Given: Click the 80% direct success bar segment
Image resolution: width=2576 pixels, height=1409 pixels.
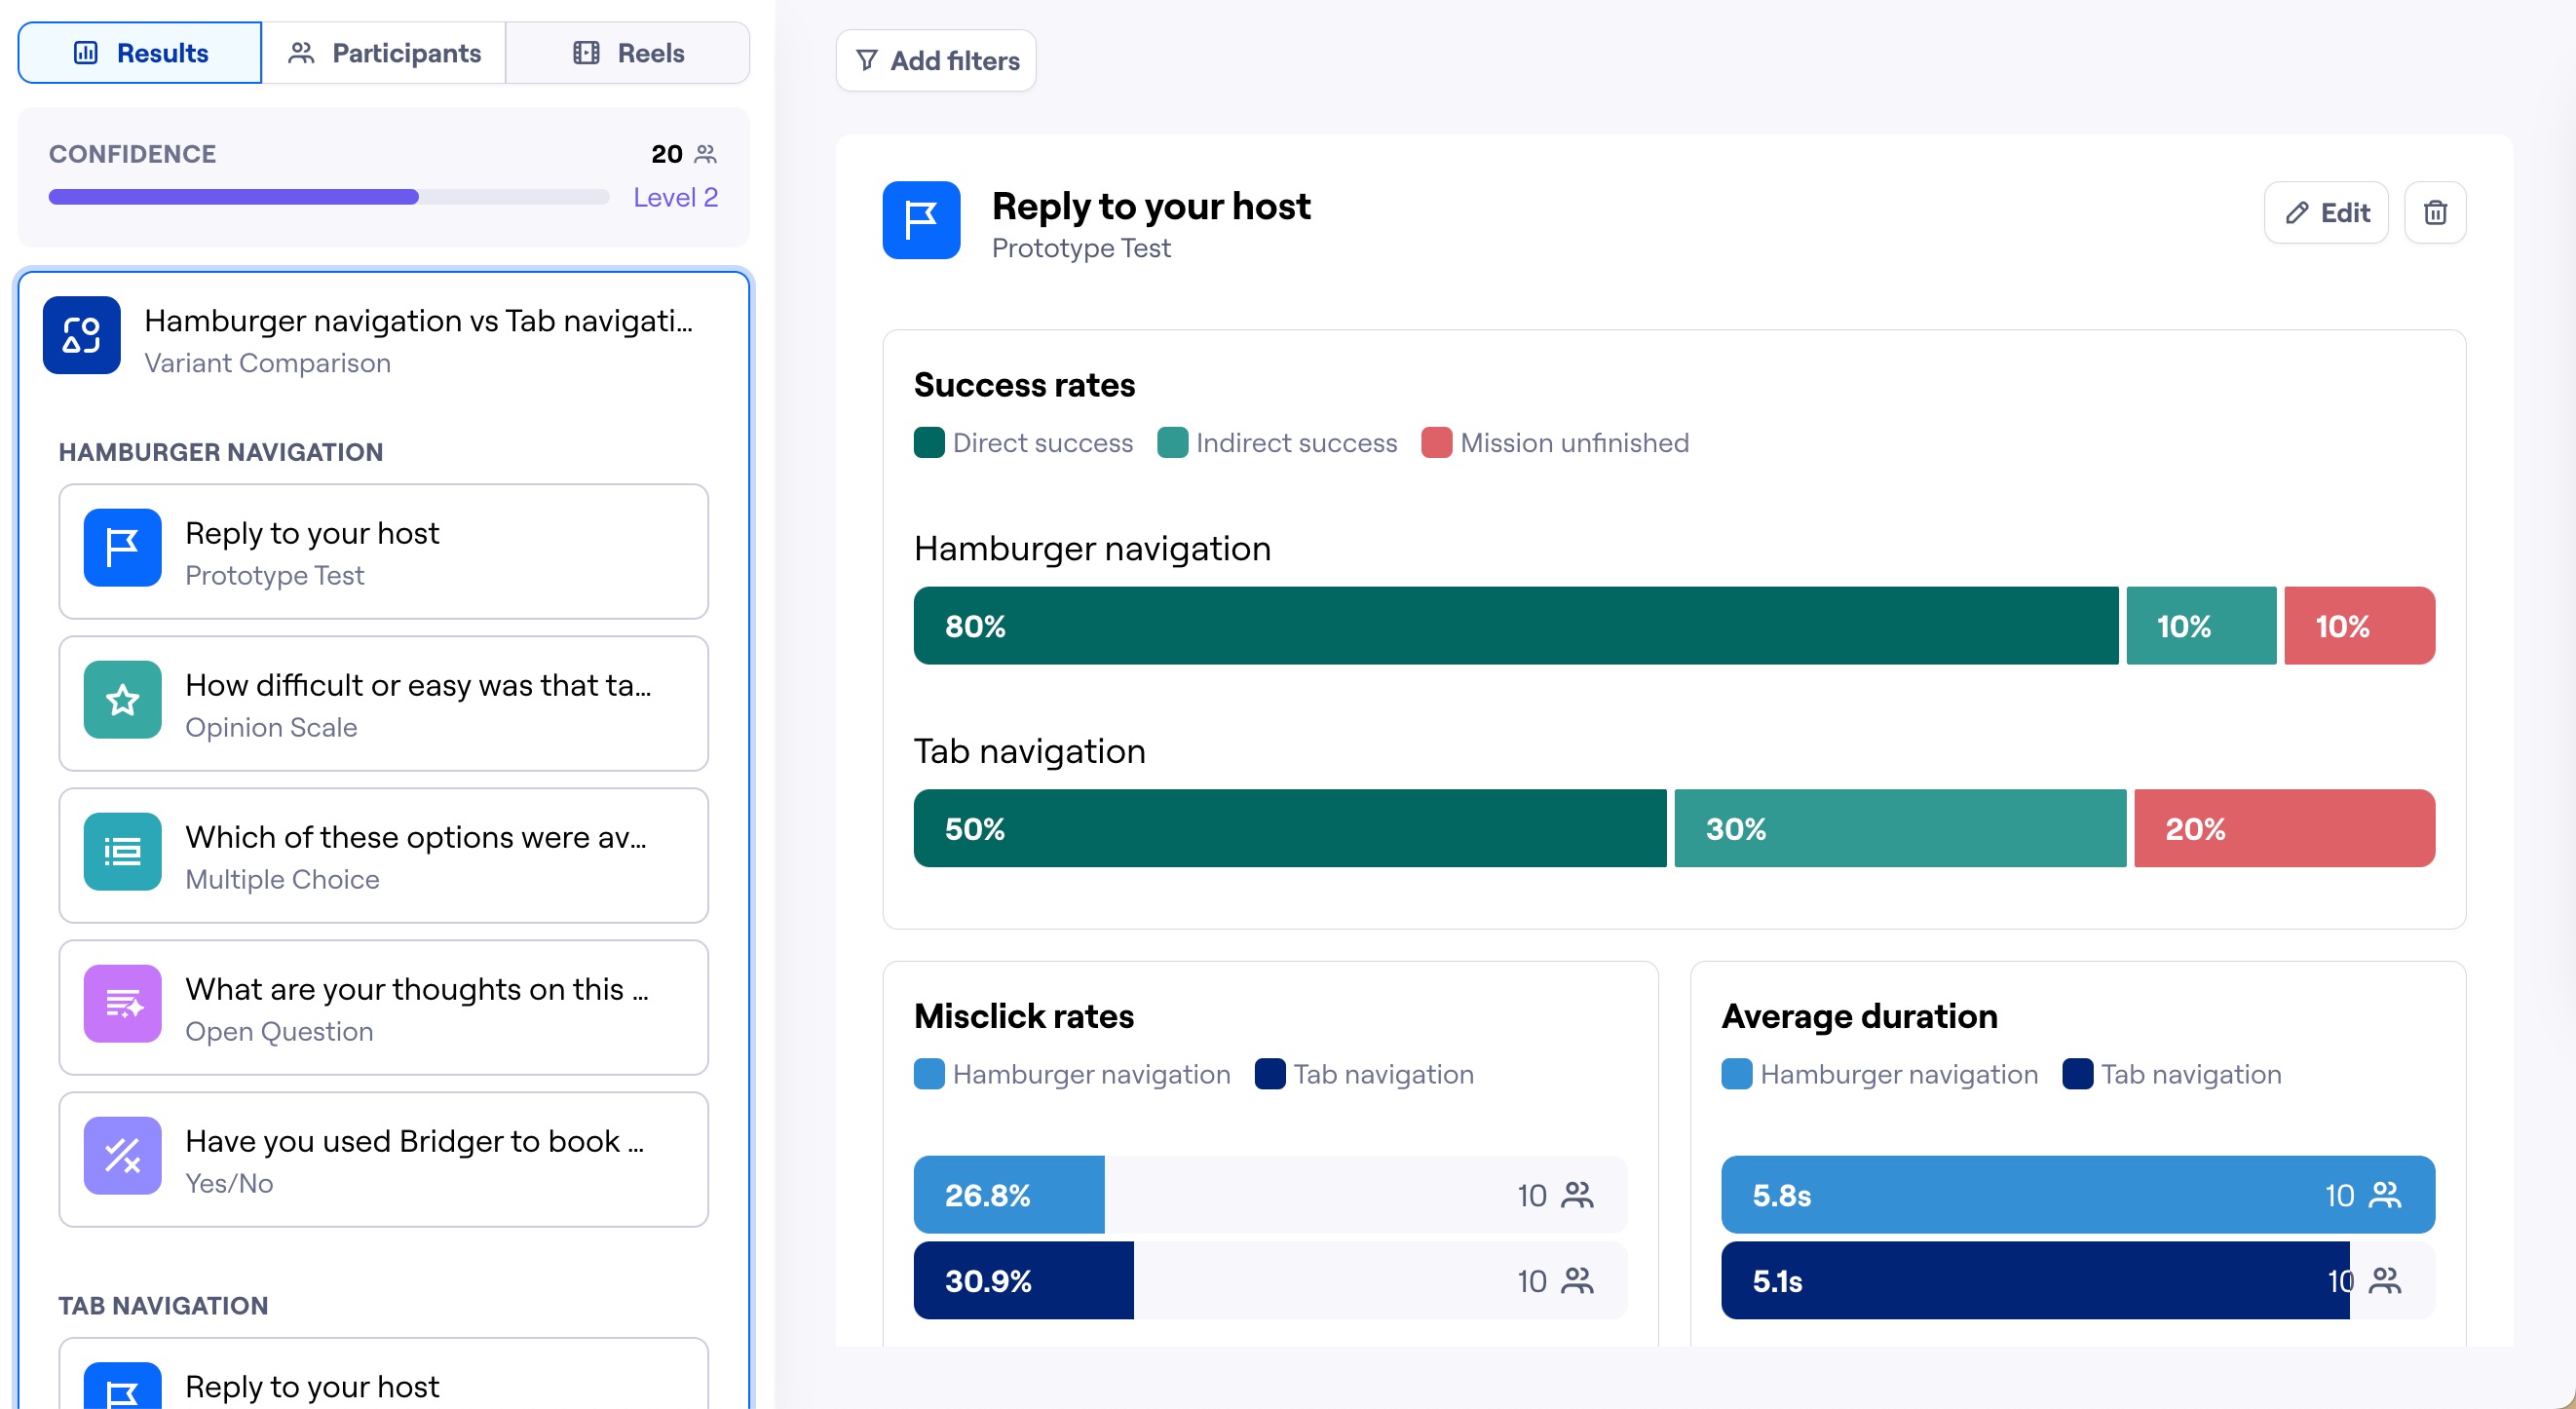Looking at the screenshot, I should tap(1514, 626).
